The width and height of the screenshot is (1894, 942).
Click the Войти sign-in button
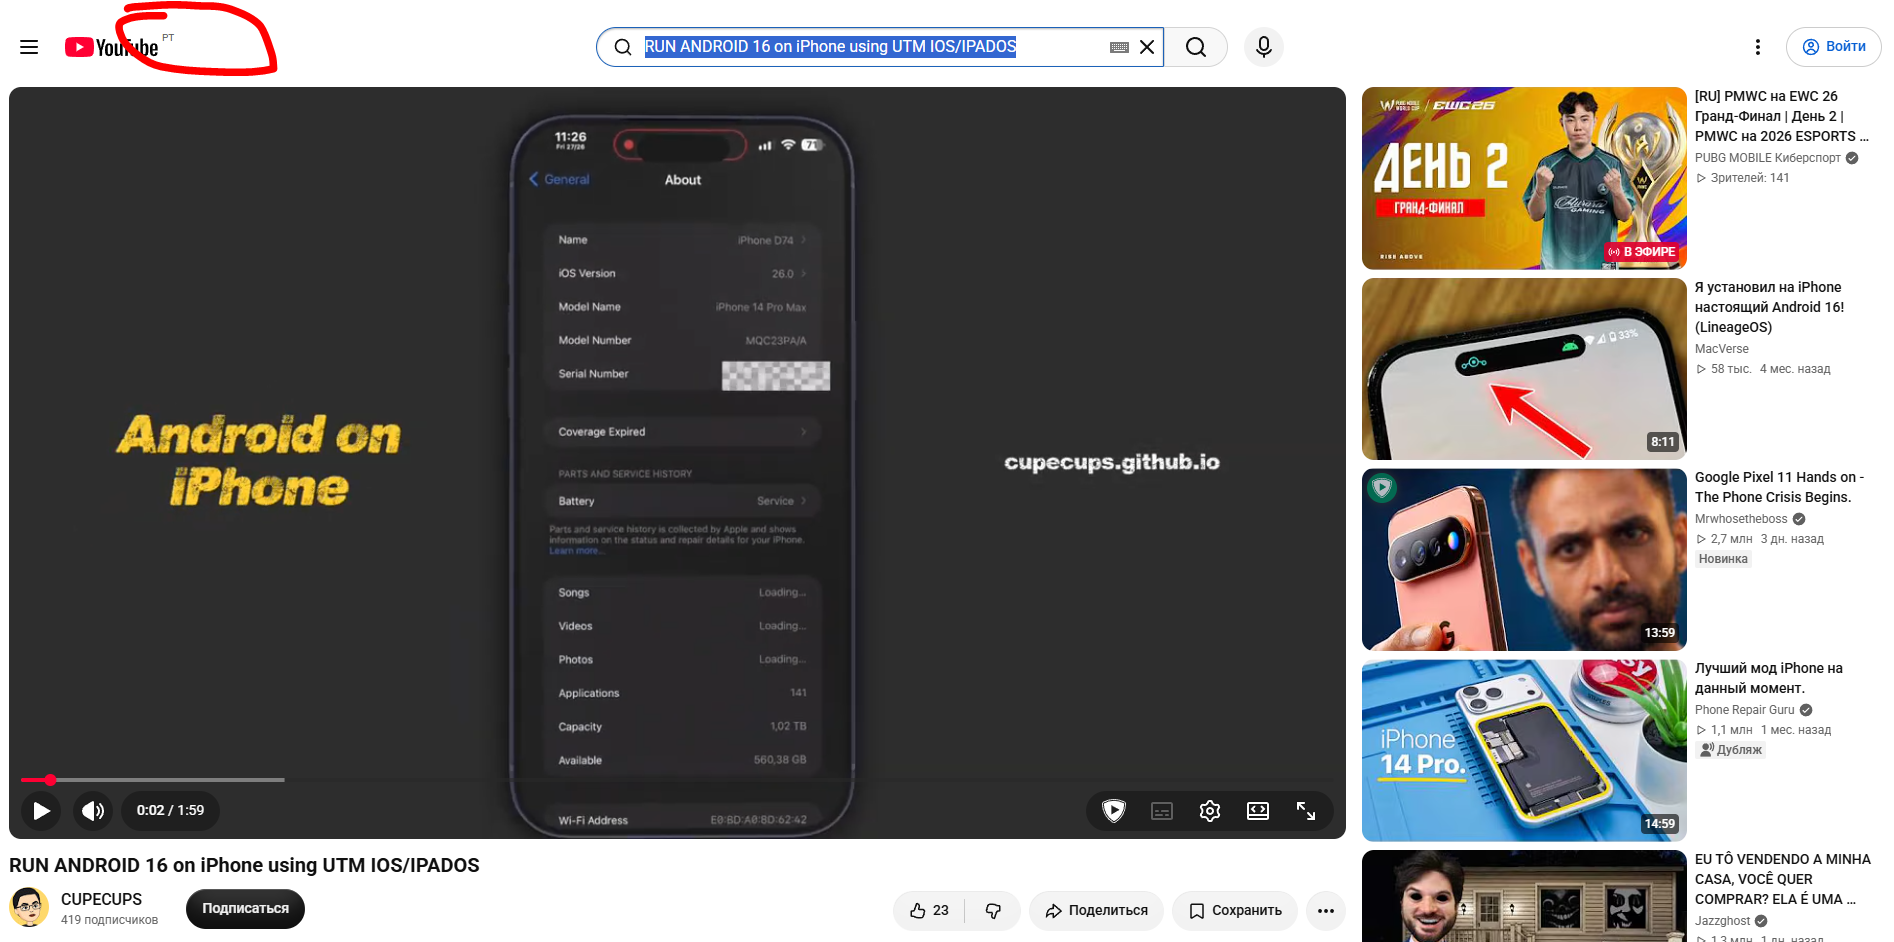click(1834, 47)
